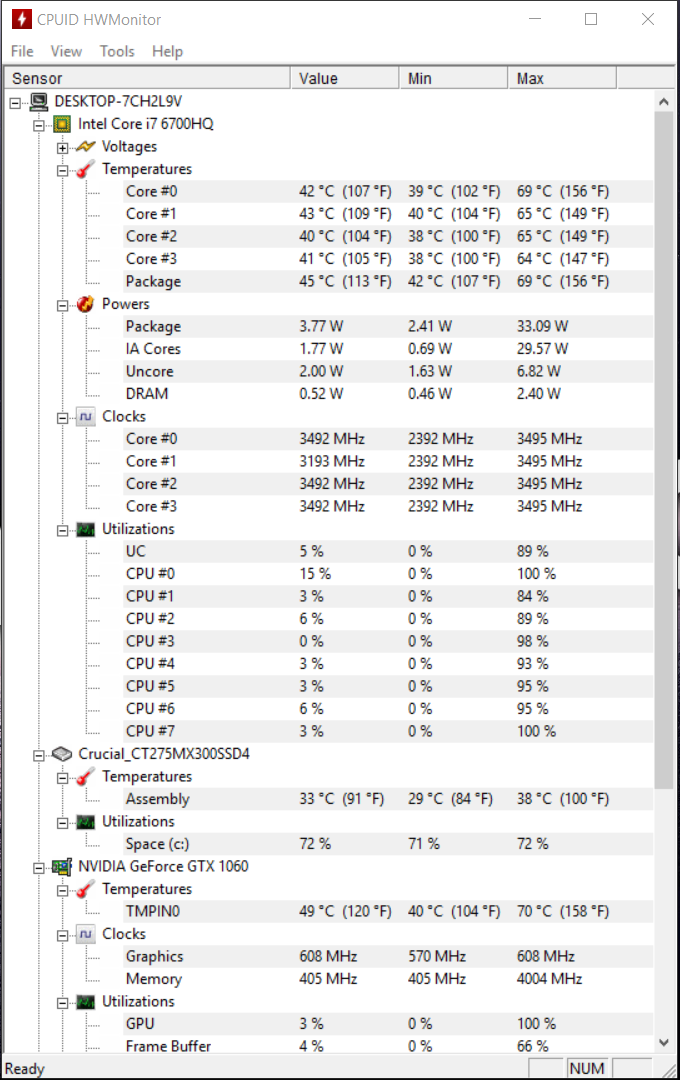Collapse the NVIDIA GeForce GTX 1060 node
680x1080 pixels.
click(39, 868)
